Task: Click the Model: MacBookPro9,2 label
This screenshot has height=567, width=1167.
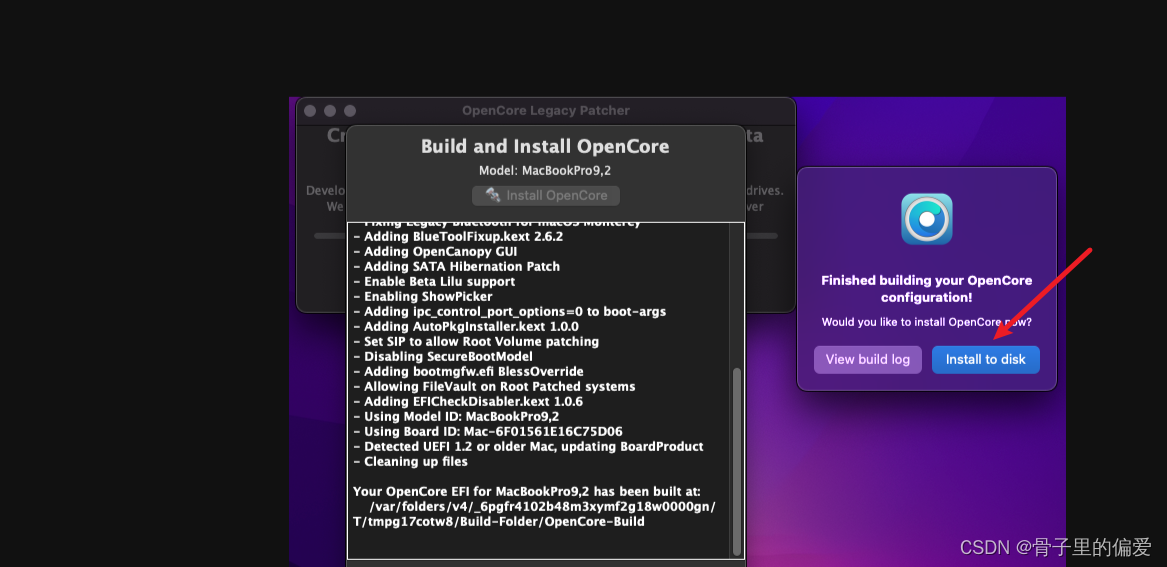Action: pos(546,170)
